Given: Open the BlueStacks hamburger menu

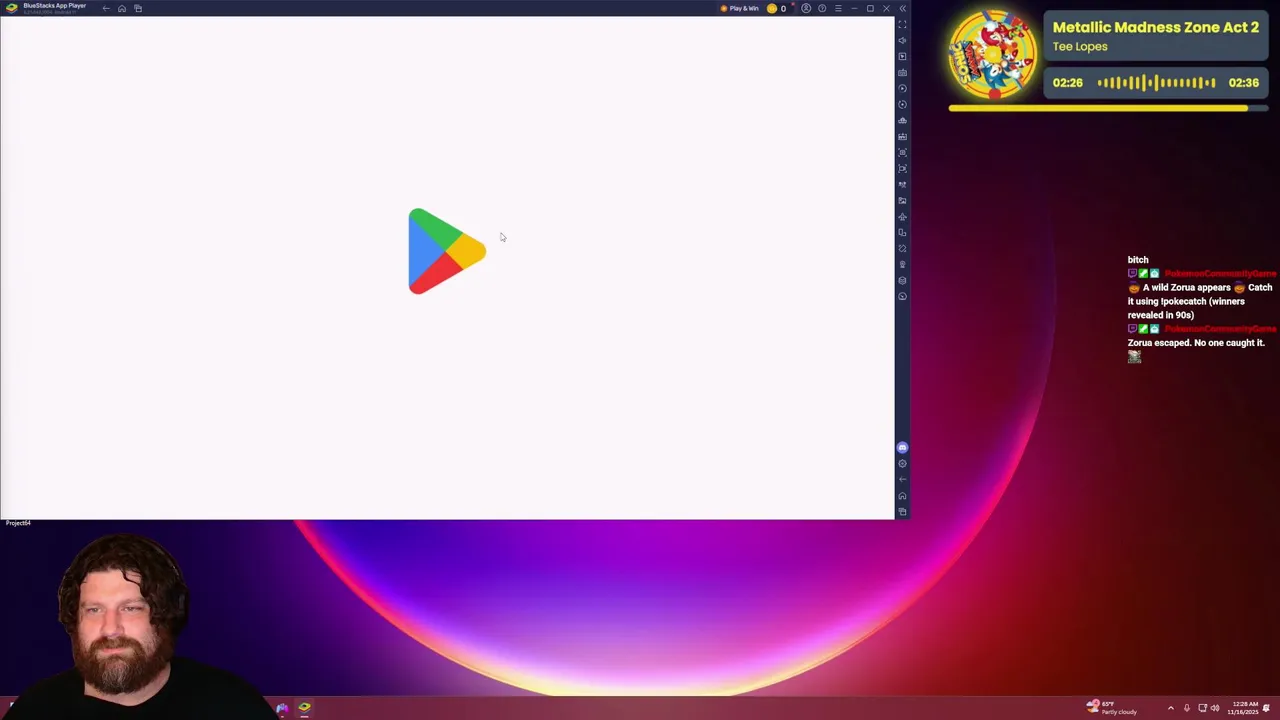Looking at the screenshot, I should (x=838, y=8).
